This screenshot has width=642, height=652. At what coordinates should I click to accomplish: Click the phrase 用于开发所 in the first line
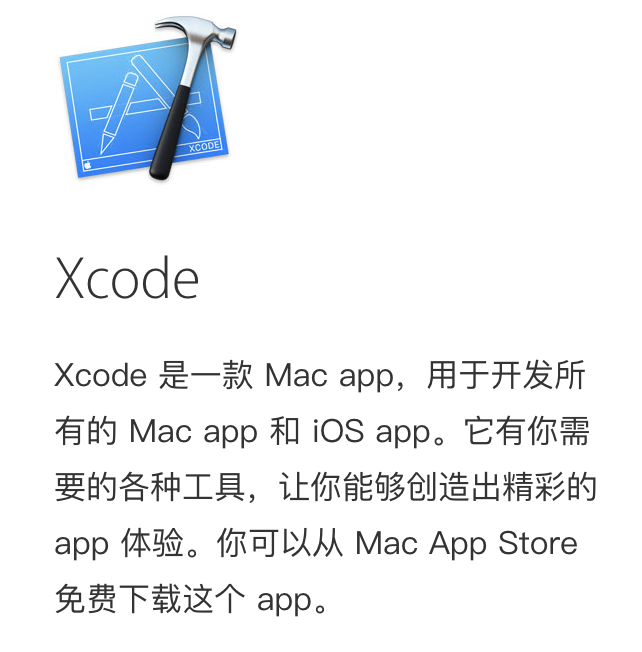pyautogui.click(x=506, y=375)
